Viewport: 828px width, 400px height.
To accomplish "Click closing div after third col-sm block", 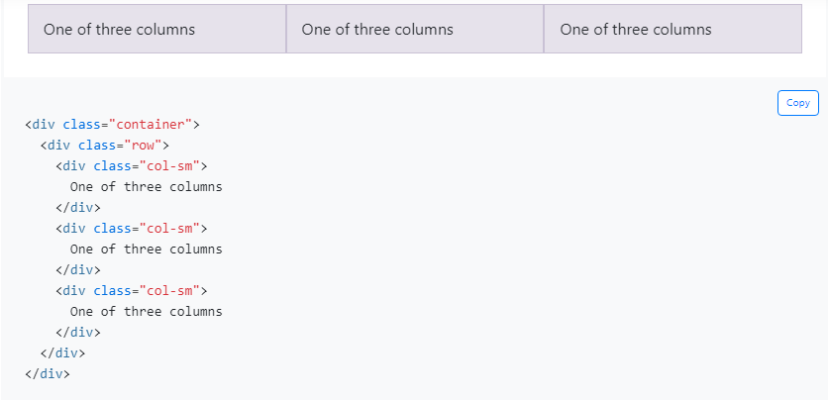I will (x=78, y=332).
